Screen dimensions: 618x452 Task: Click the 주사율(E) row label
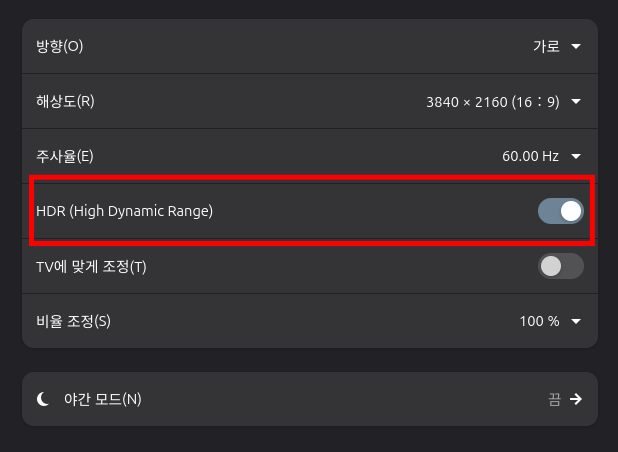[x=65, y=156]
